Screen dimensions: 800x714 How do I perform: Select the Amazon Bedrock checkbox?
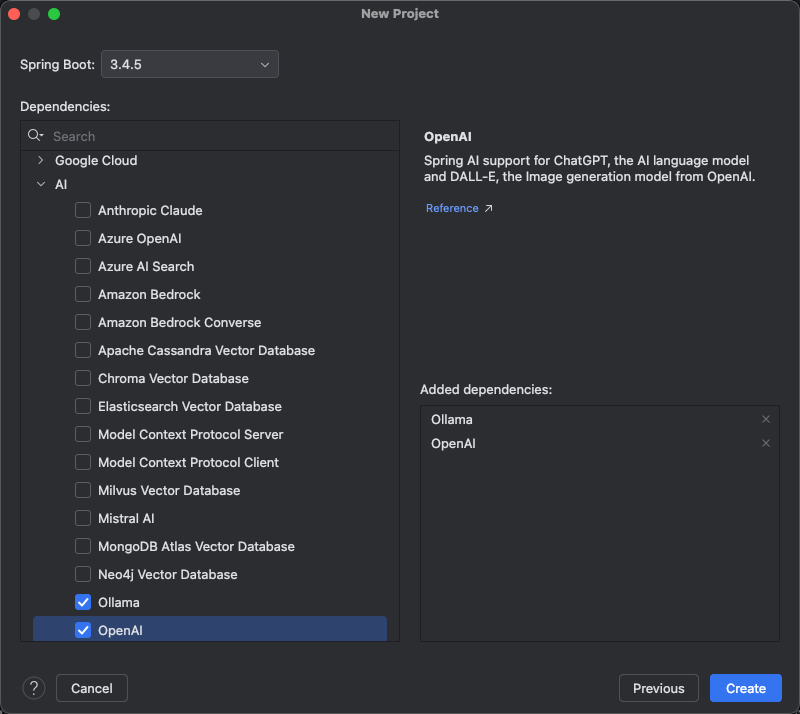[83, 294]
